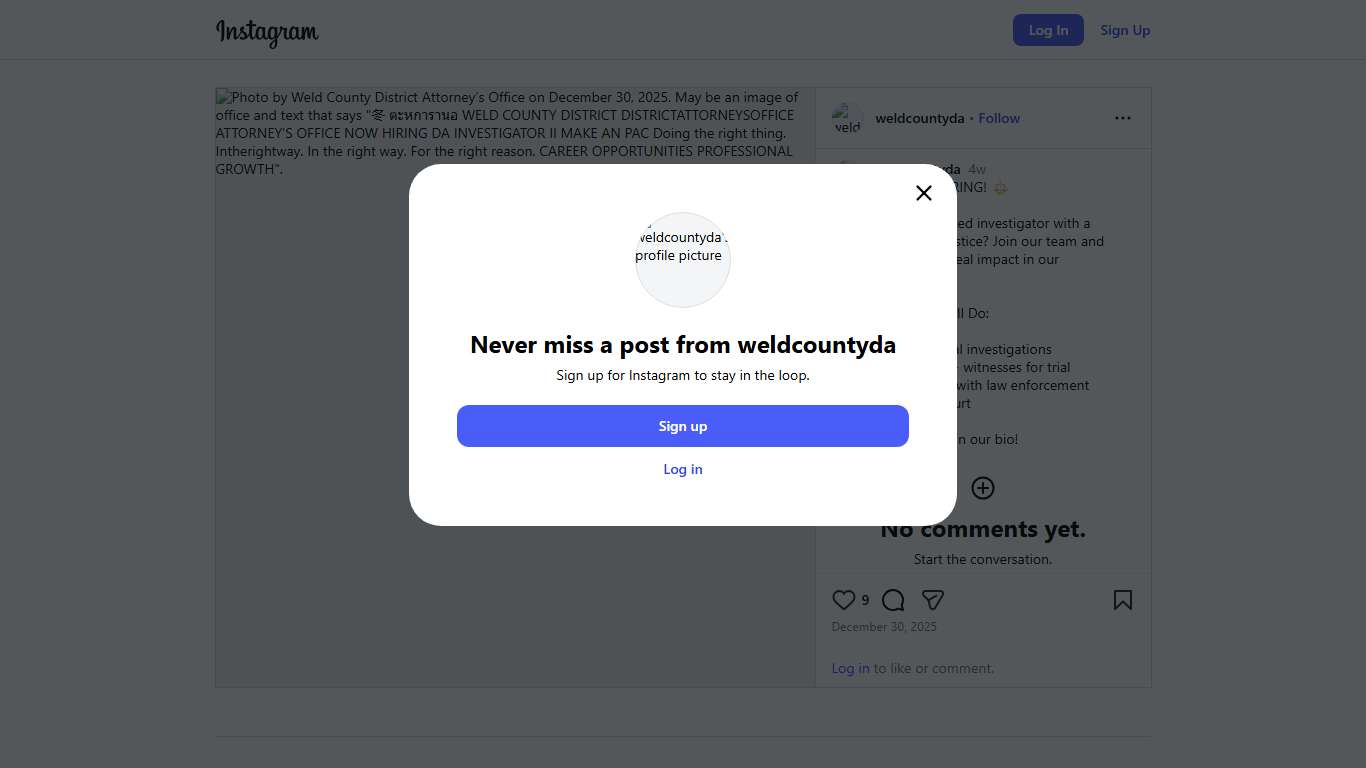Image resolution: width=1366 pixels, height=768 pixels.
Task: Click the speech bubble Comment icon
Action: click(893, 600)
